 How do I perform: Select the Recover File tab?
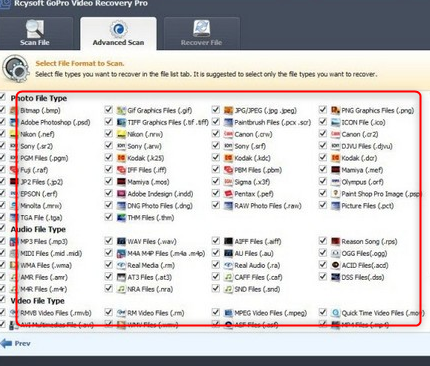(201, 33)
